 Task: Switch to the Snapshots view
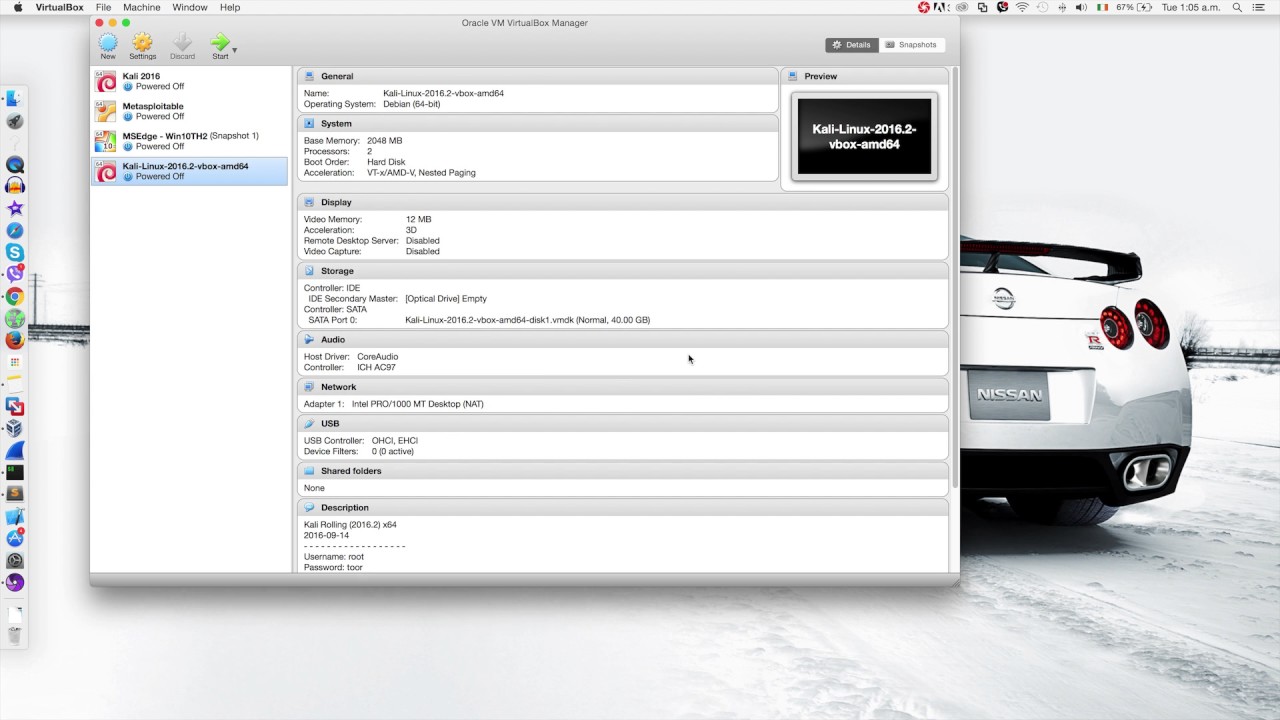pos(911,45)
